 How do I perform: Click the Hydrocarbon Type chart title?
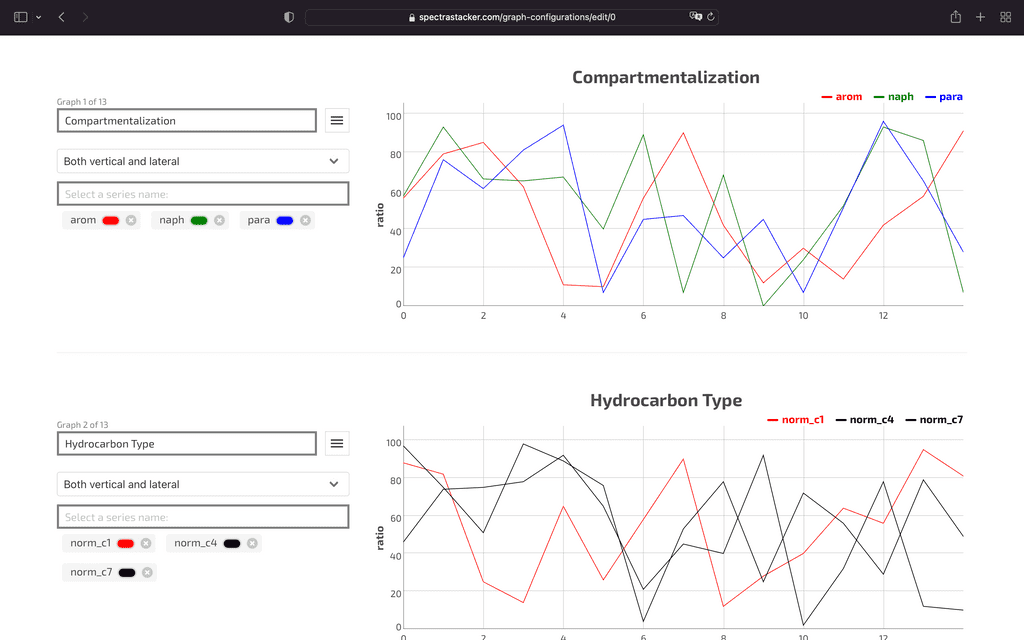pyautogui.click(x=666, y=400)
